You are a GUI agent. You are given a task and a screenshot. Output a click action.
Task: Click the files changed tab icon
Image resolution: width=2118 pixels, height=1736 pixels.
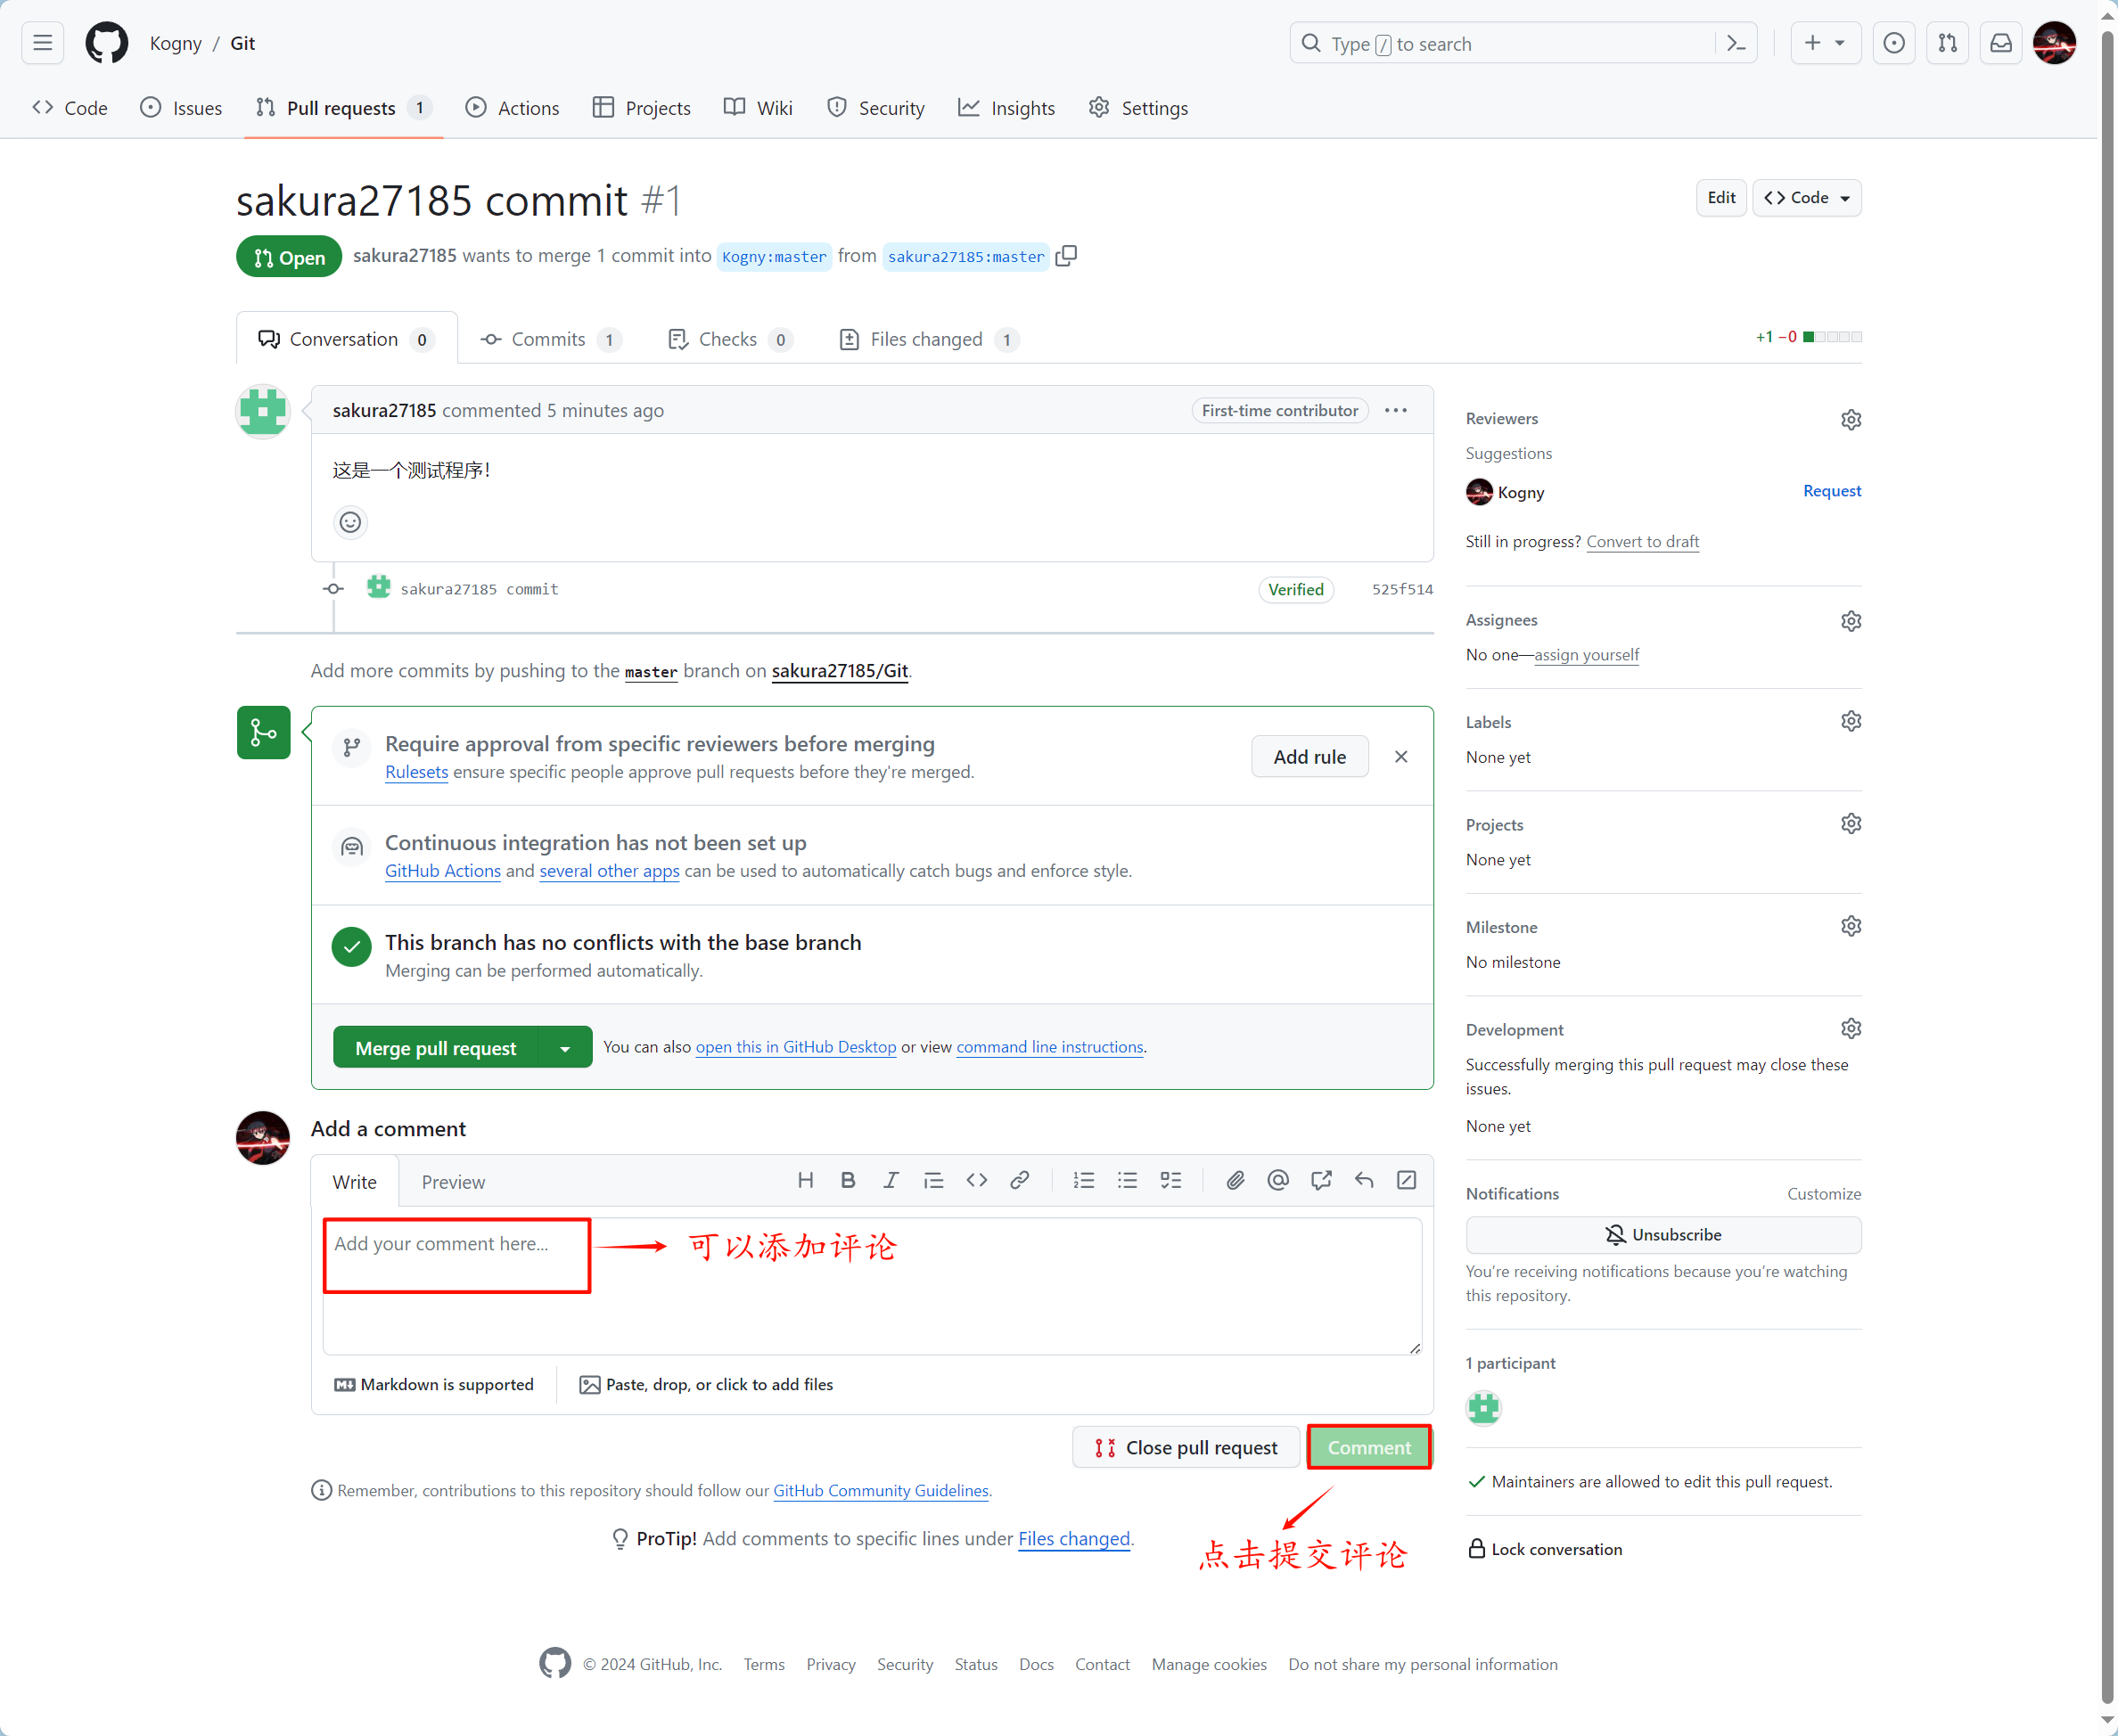pos(848,338)
